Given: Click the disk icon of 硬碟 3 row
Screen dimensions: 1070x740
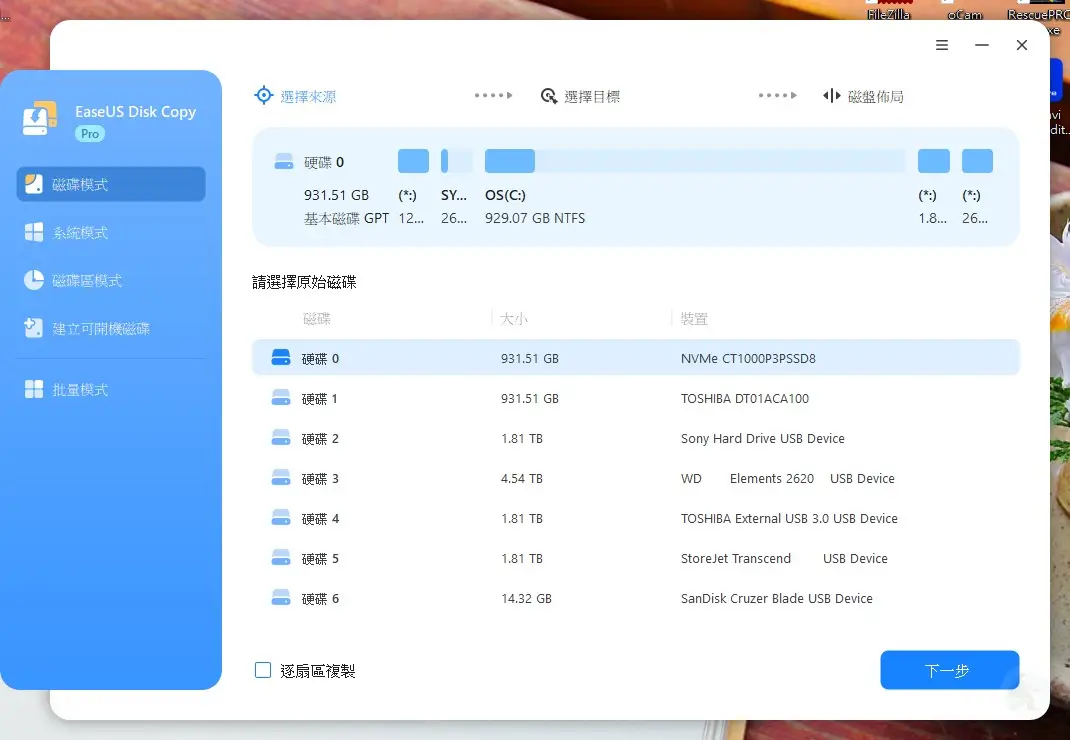Looking at the screenshot, I should point(281,478).
